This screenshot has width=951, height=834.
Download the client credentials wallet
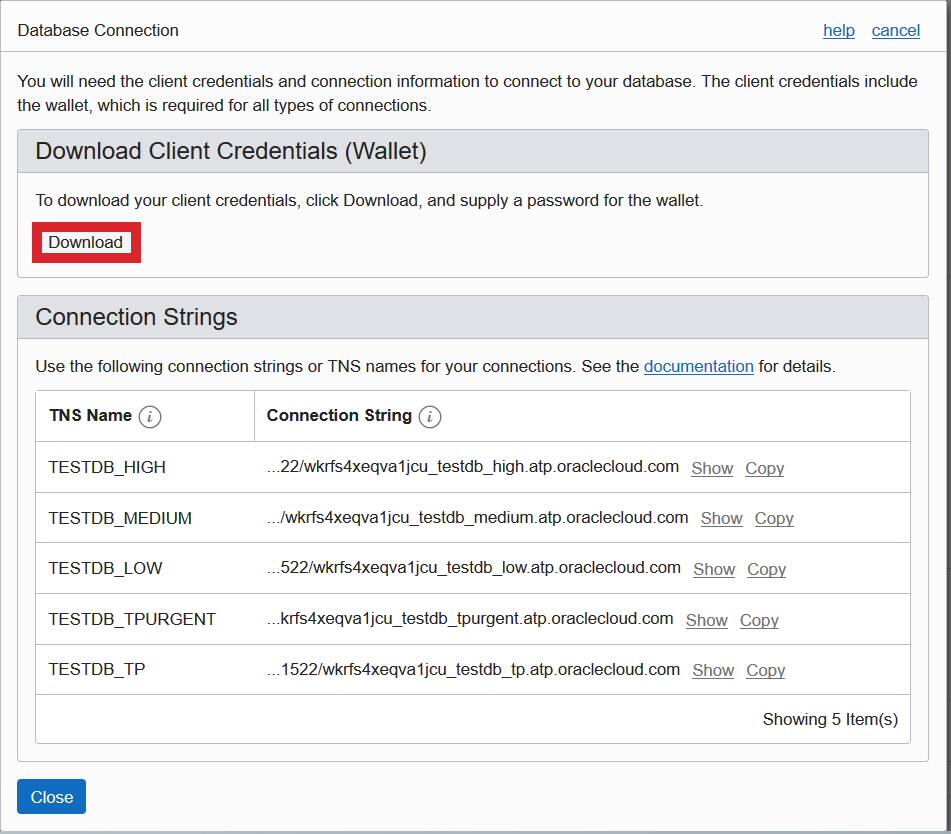point(85,242)
